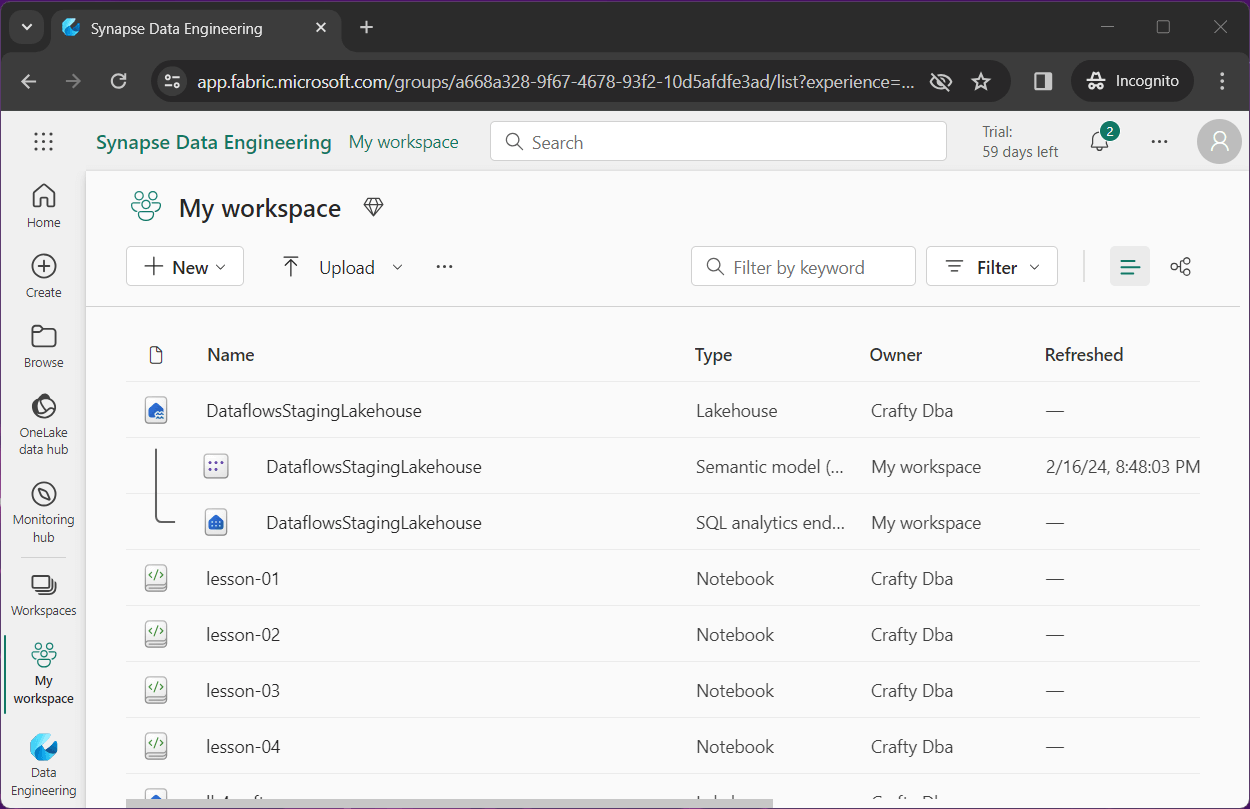Switch to lineage view icon
Viewport: 1250px width, 809px height.
tap(1180, 267)
